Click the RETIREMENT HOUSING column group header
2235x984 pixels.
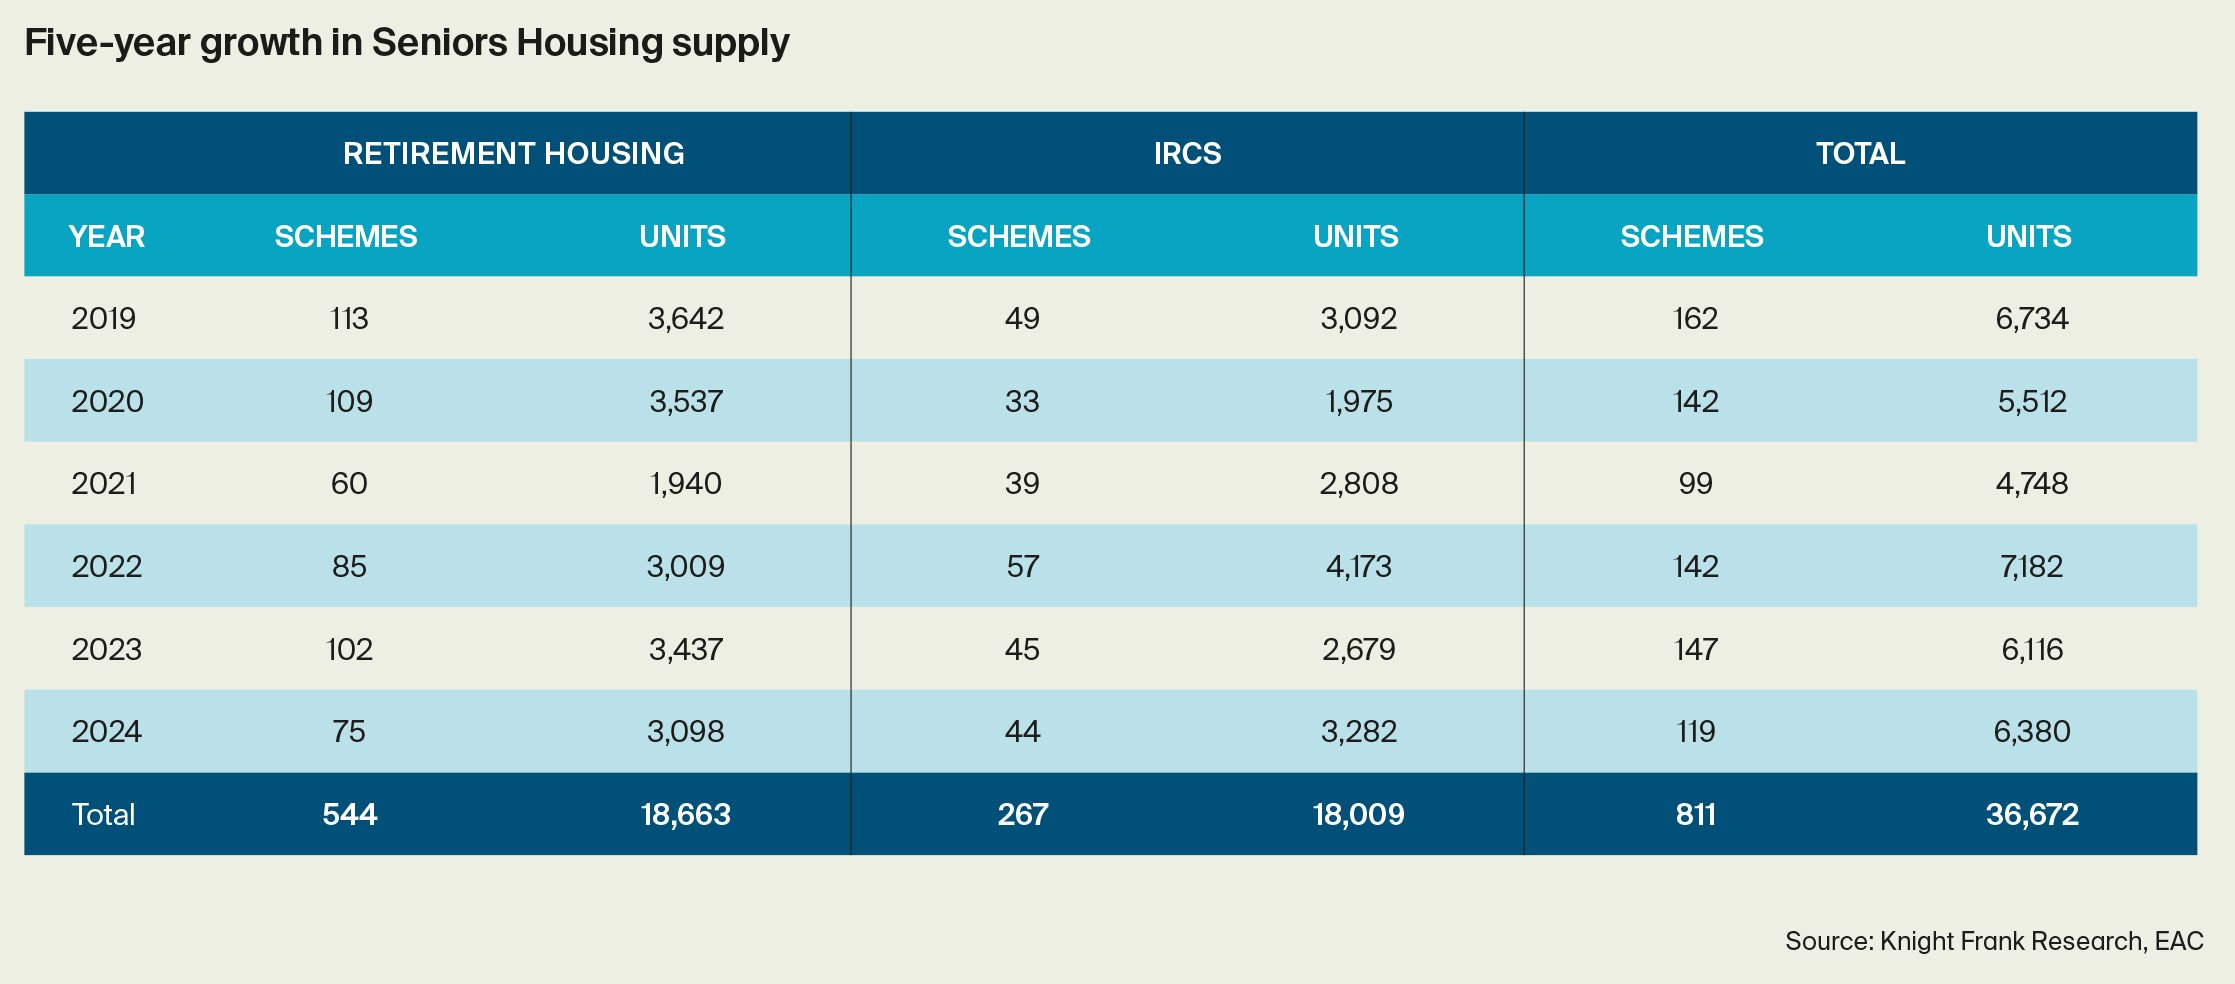pos(513,153)
